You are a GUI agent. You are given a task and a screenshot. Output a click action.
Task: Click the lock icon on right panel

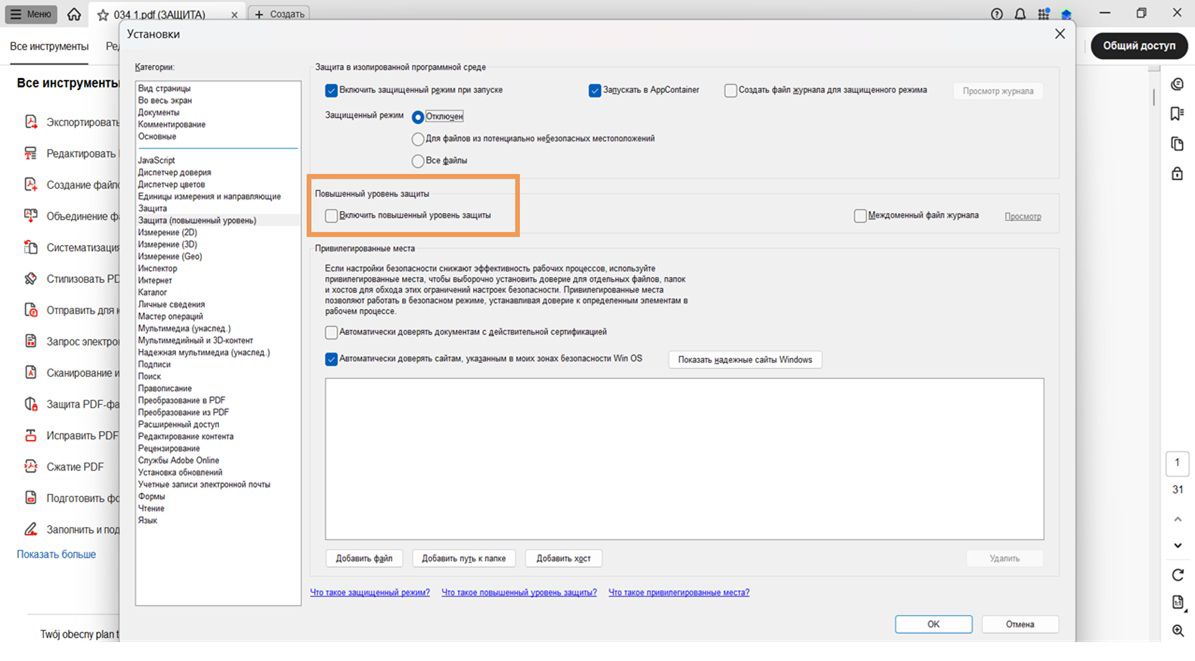1177,174
